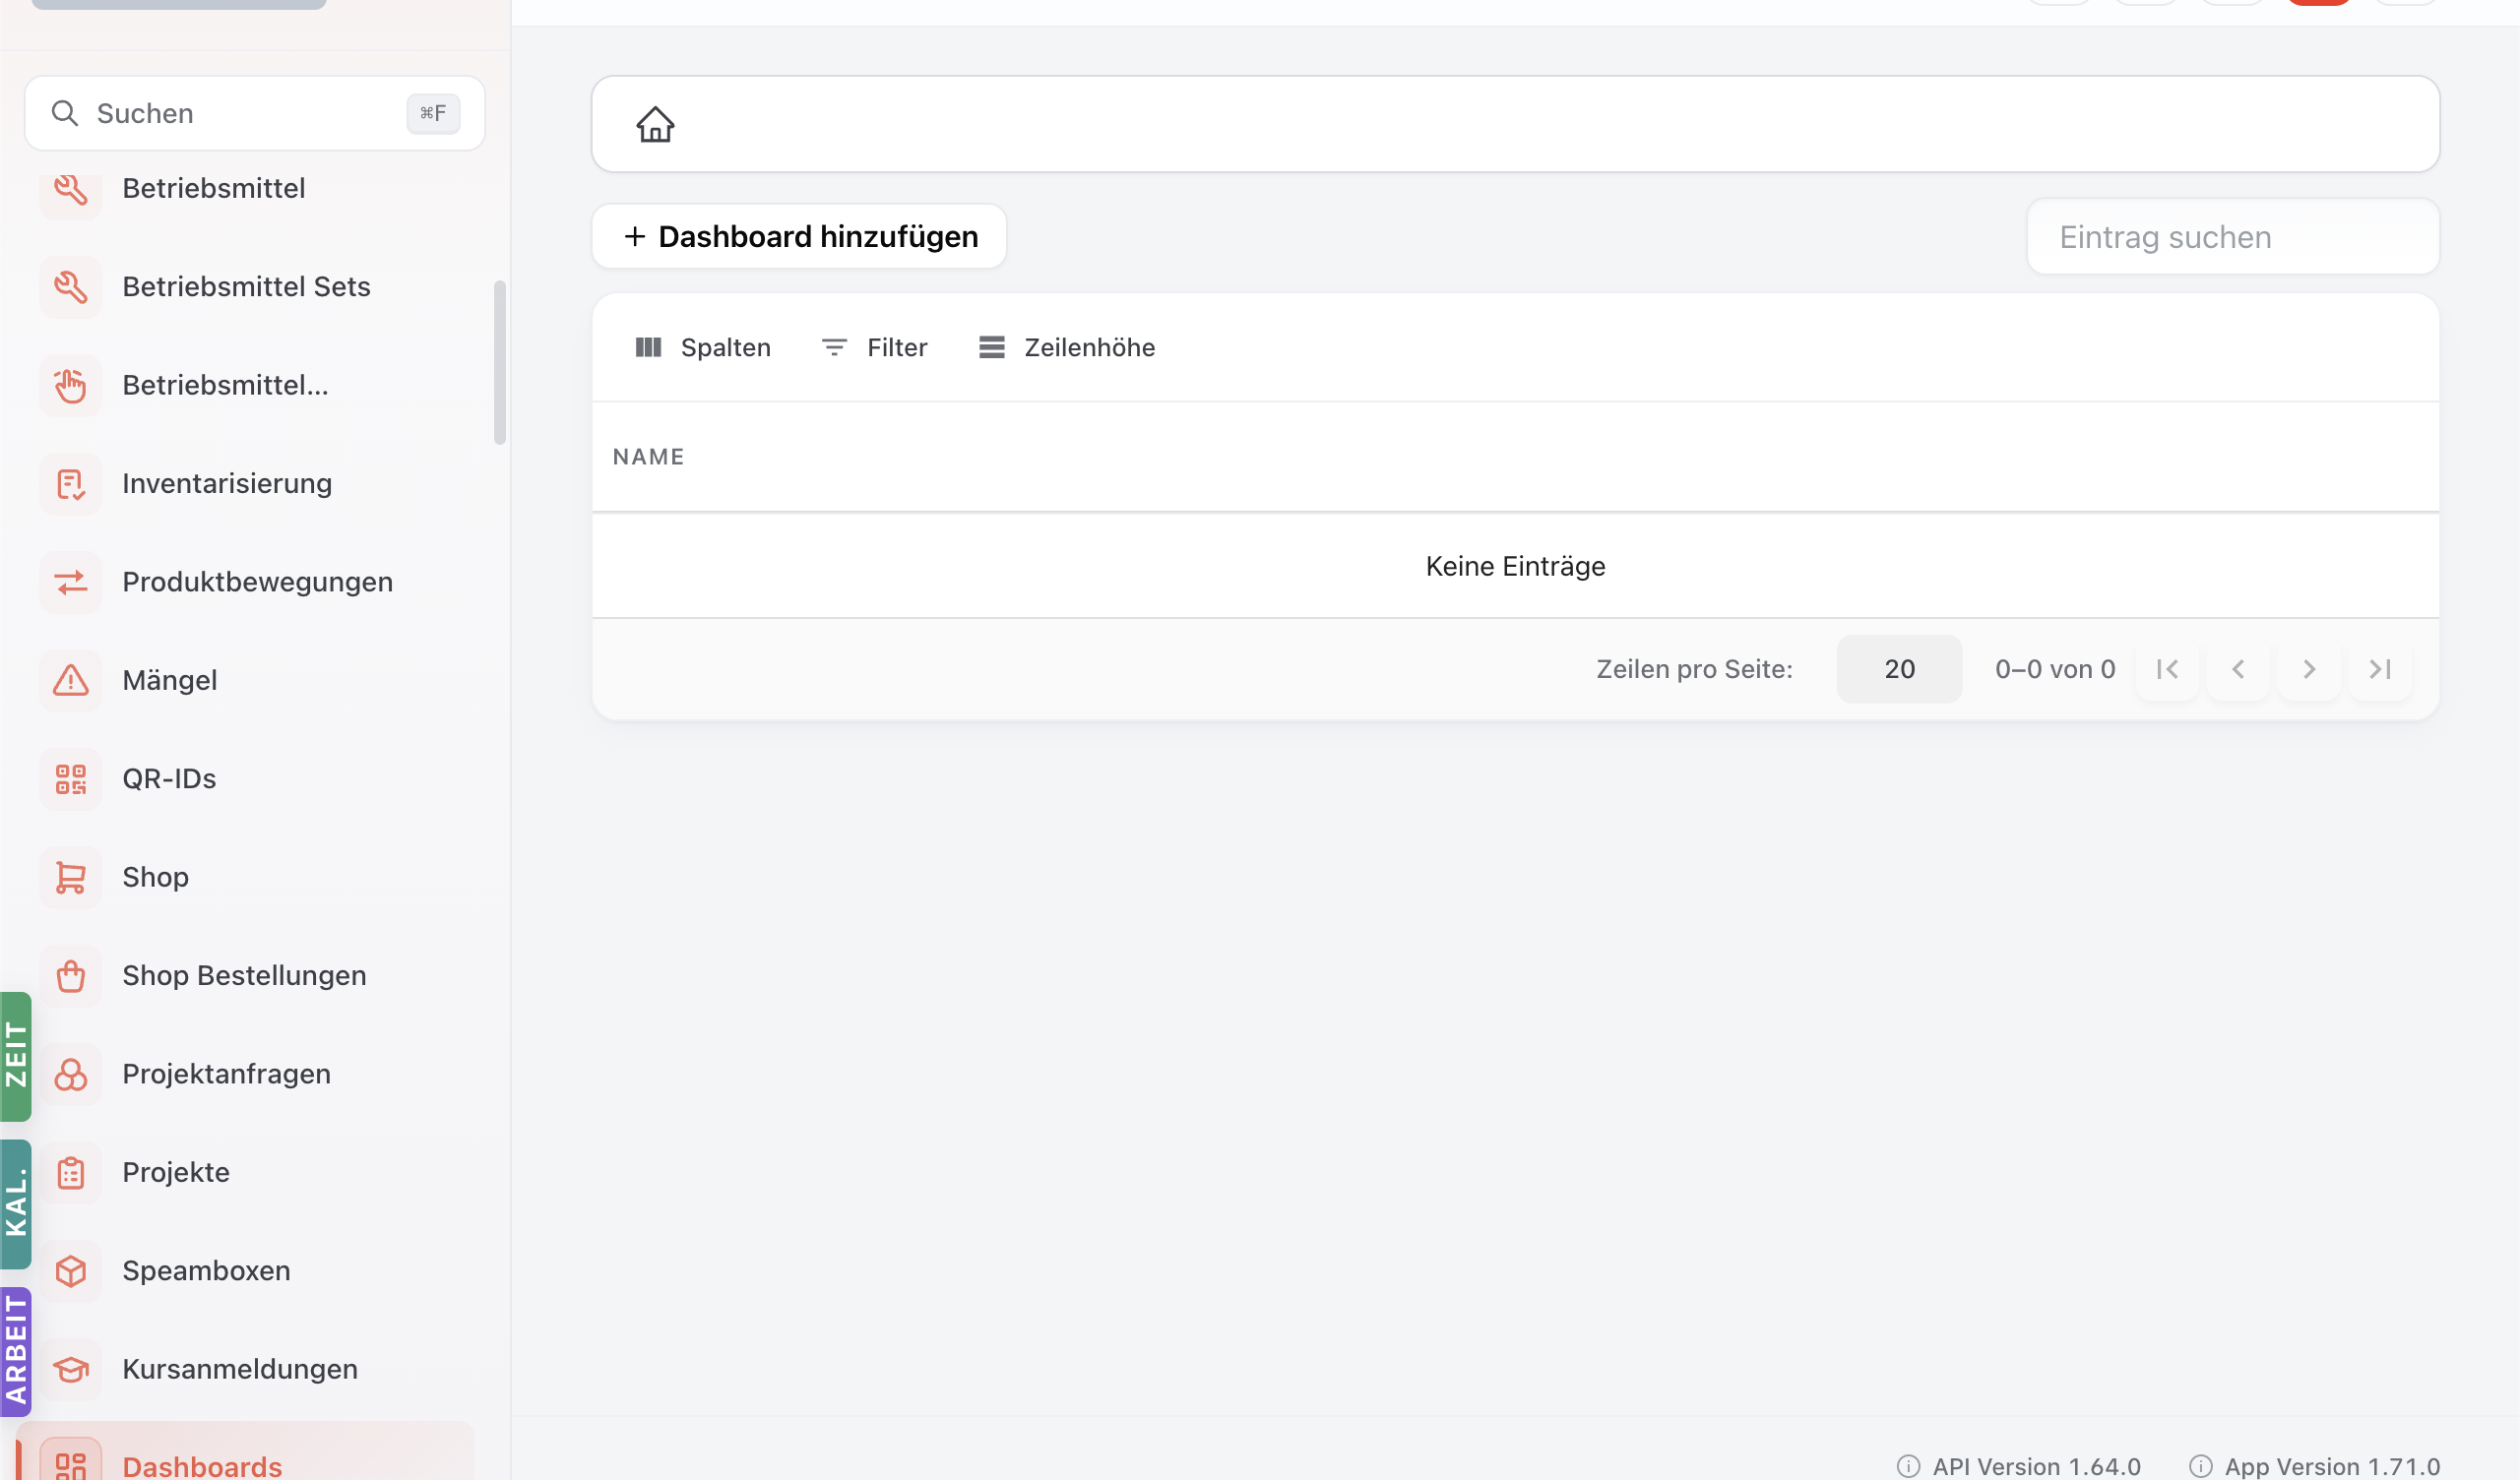The image size is (2520, 1480).
Task: Click the Filter lines icon
Action: (834, 347)
